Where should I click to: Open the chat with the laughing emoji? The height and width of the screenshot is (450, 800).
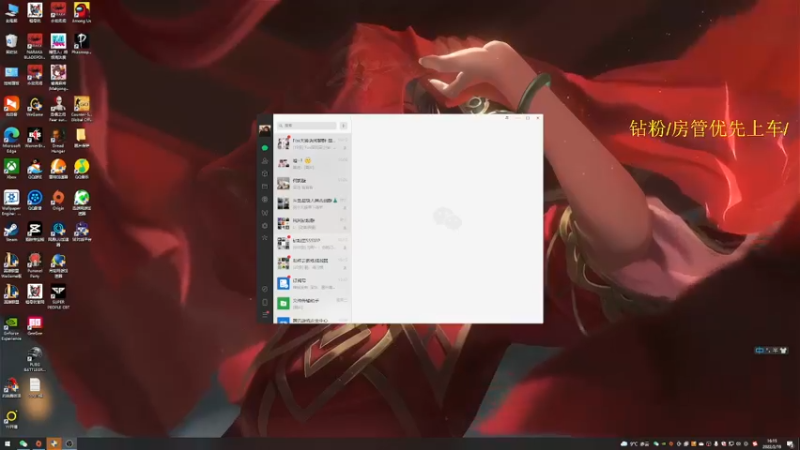click(x=312, y=163)
